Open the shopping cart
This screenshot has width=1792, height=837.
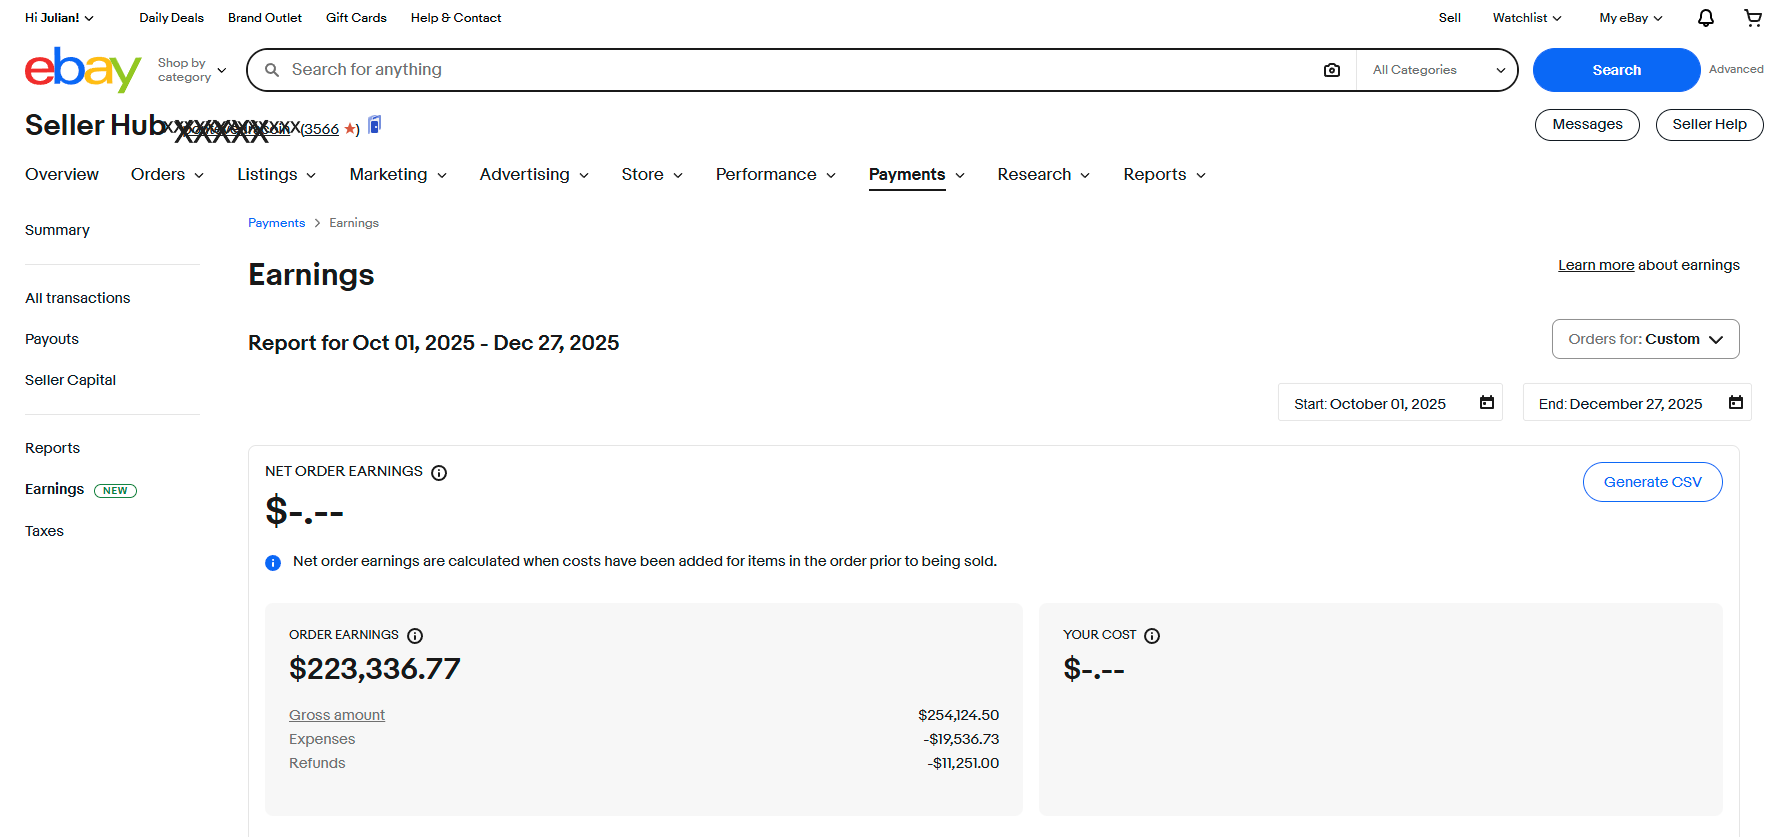click(1753, 18)
